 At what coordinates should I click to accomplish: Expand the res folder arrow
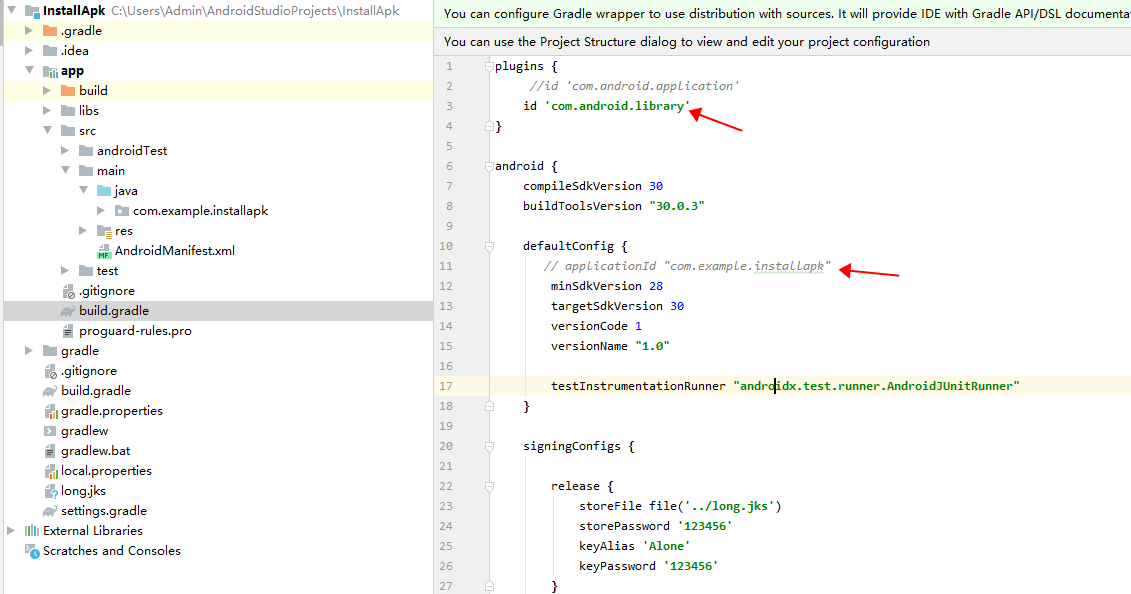(83, 230)
